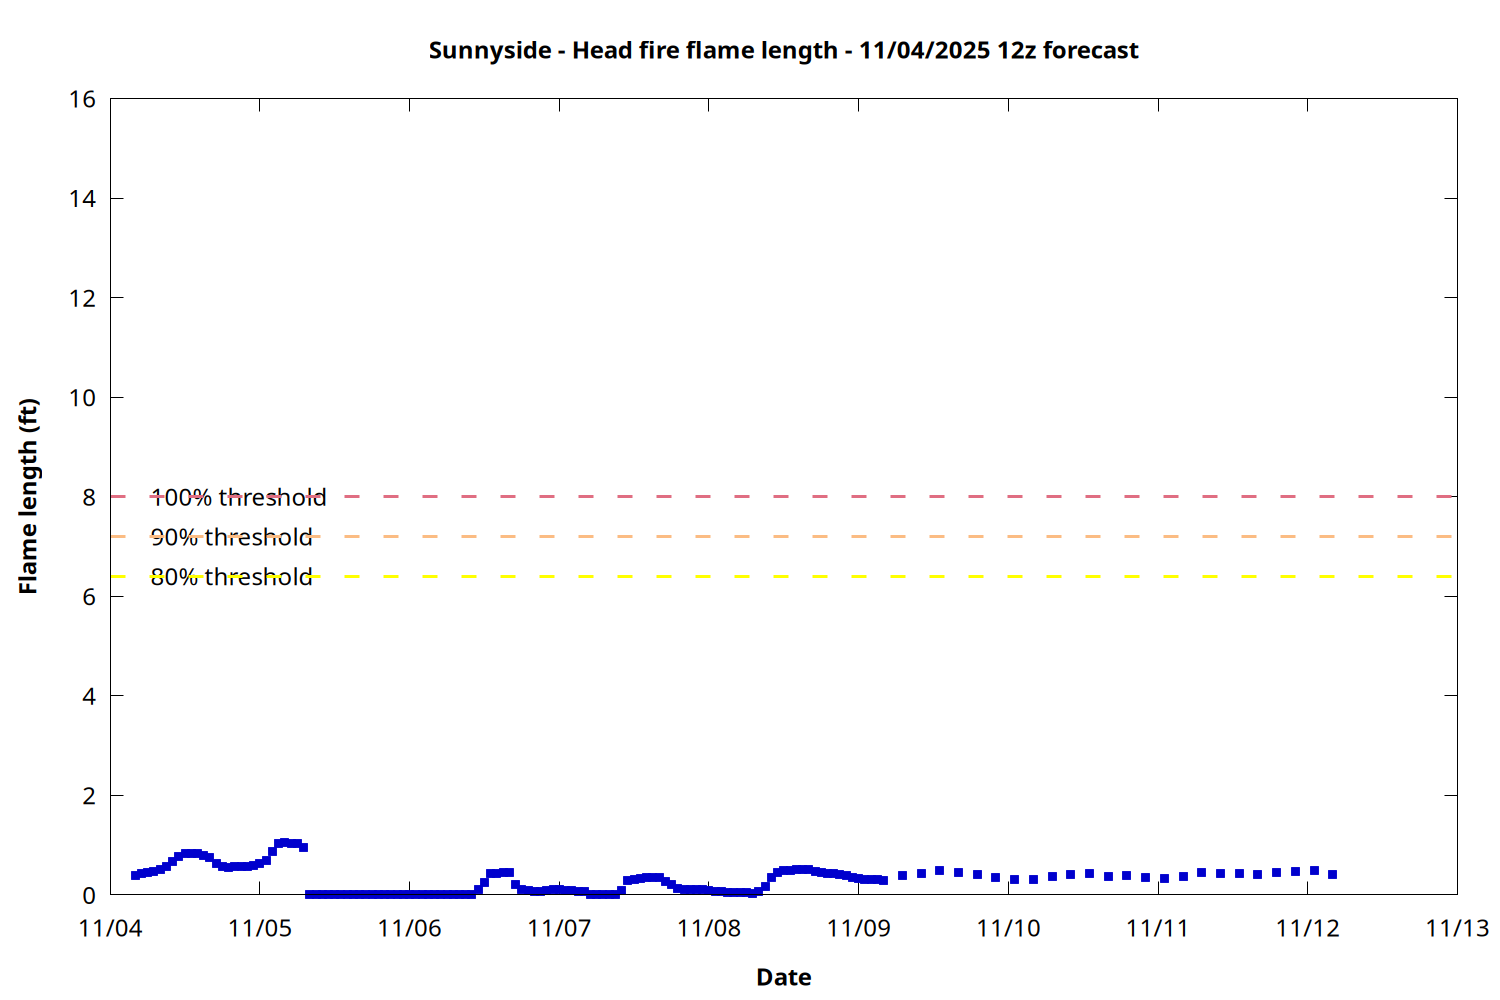Screen dimensions: 1500x1000
Task: Click the y-axis value 4 label
Action: (x=89, y=696)
